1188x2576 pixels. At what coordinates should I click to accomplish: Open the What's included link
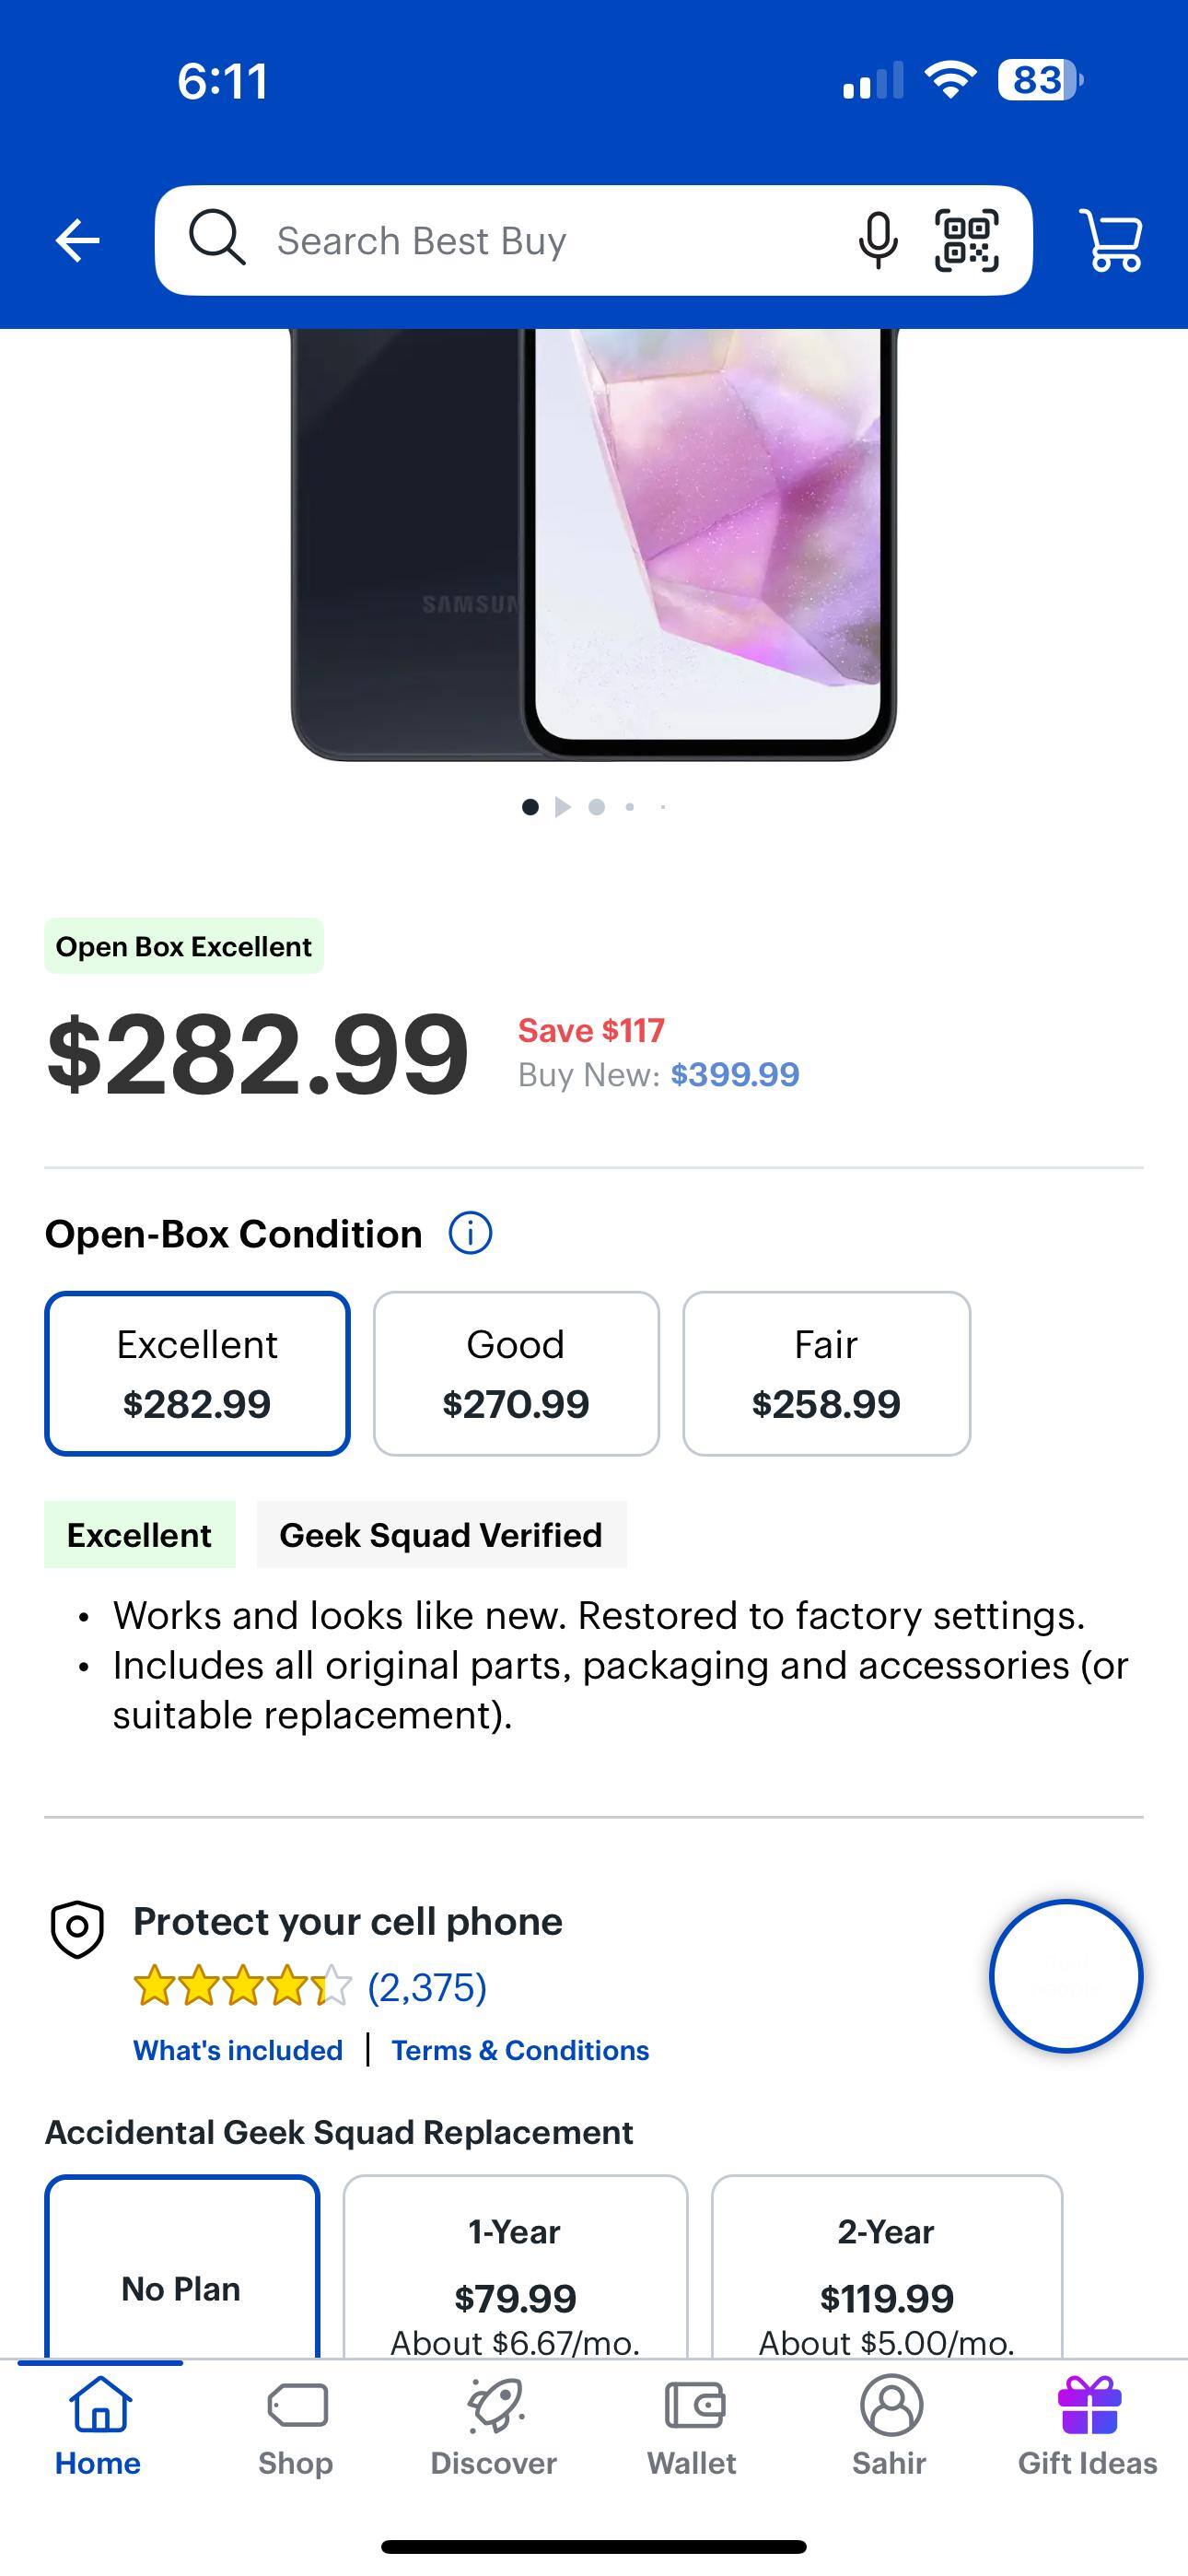[237, 2049]
